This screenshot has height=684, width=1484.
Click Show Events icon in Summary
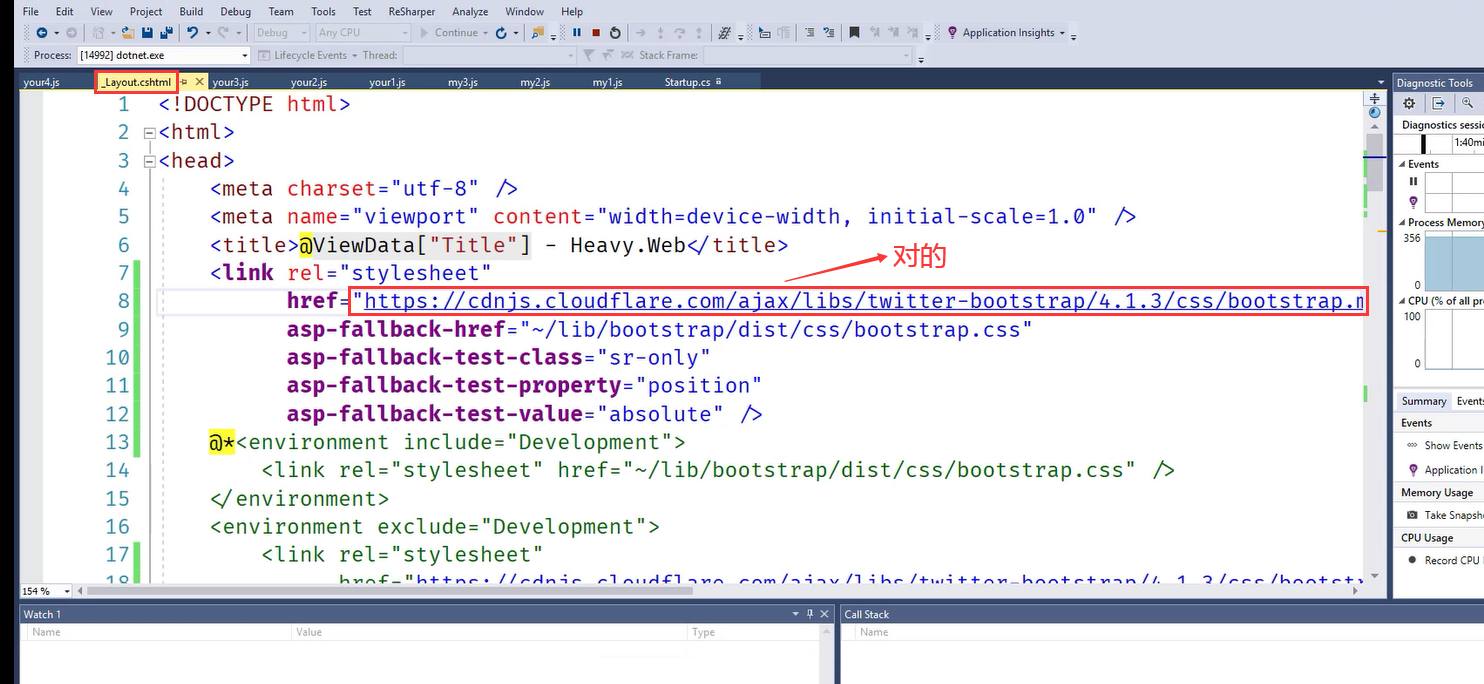point(1412,445)
